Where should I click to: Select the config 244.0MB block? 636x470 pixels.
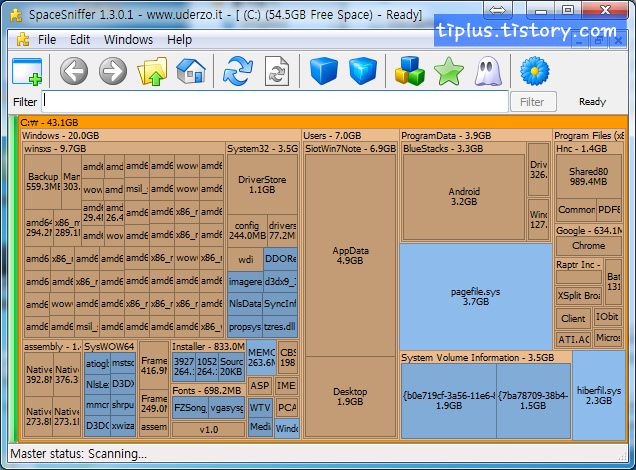[x=247, y=231]
